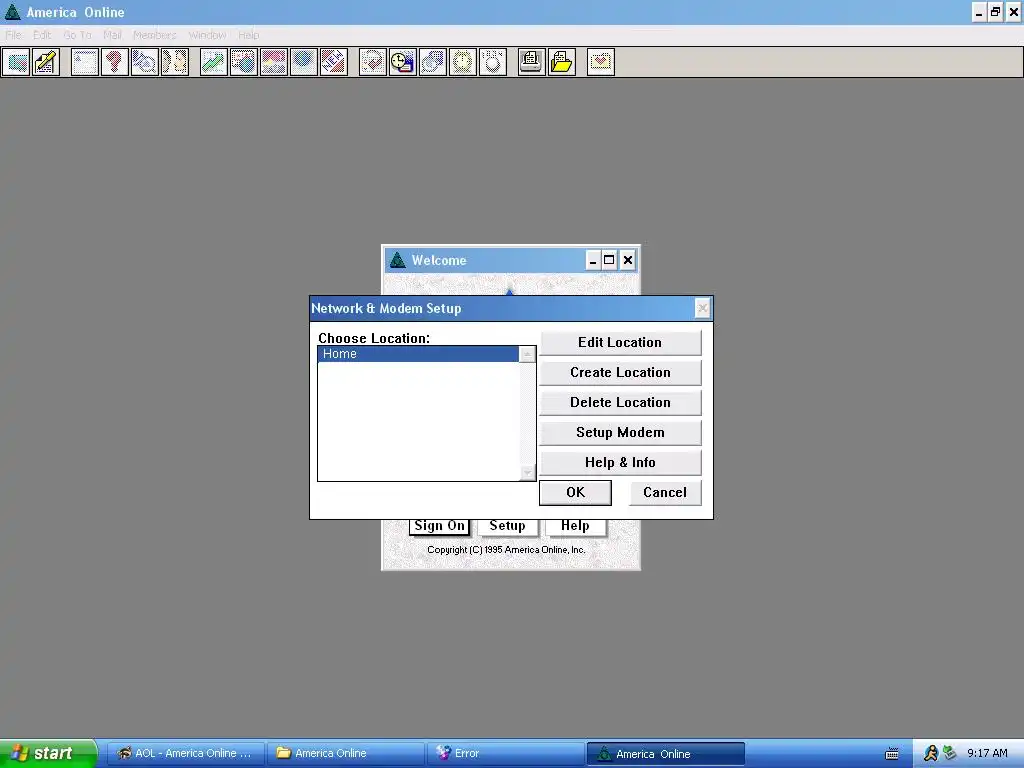Click the keyboard icon in the taskbar
The width and height of the screenshot is (1024, 768).
891,754
